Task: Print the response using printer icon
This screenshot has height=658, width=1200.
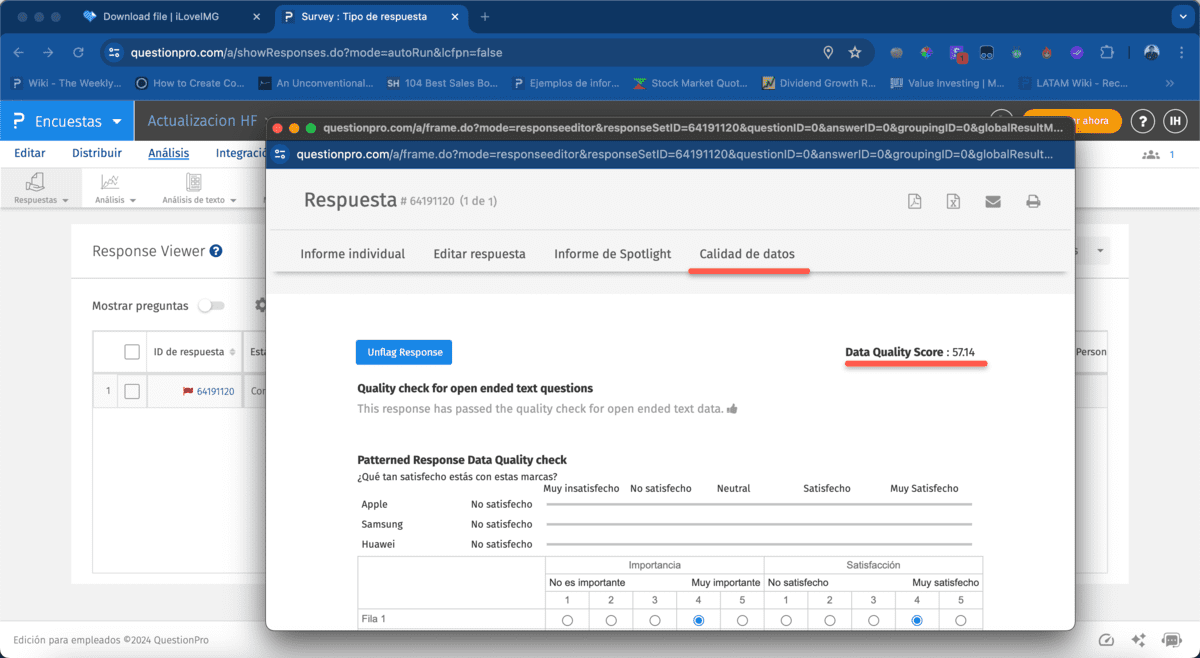Action: click(x=1033, y=201)
